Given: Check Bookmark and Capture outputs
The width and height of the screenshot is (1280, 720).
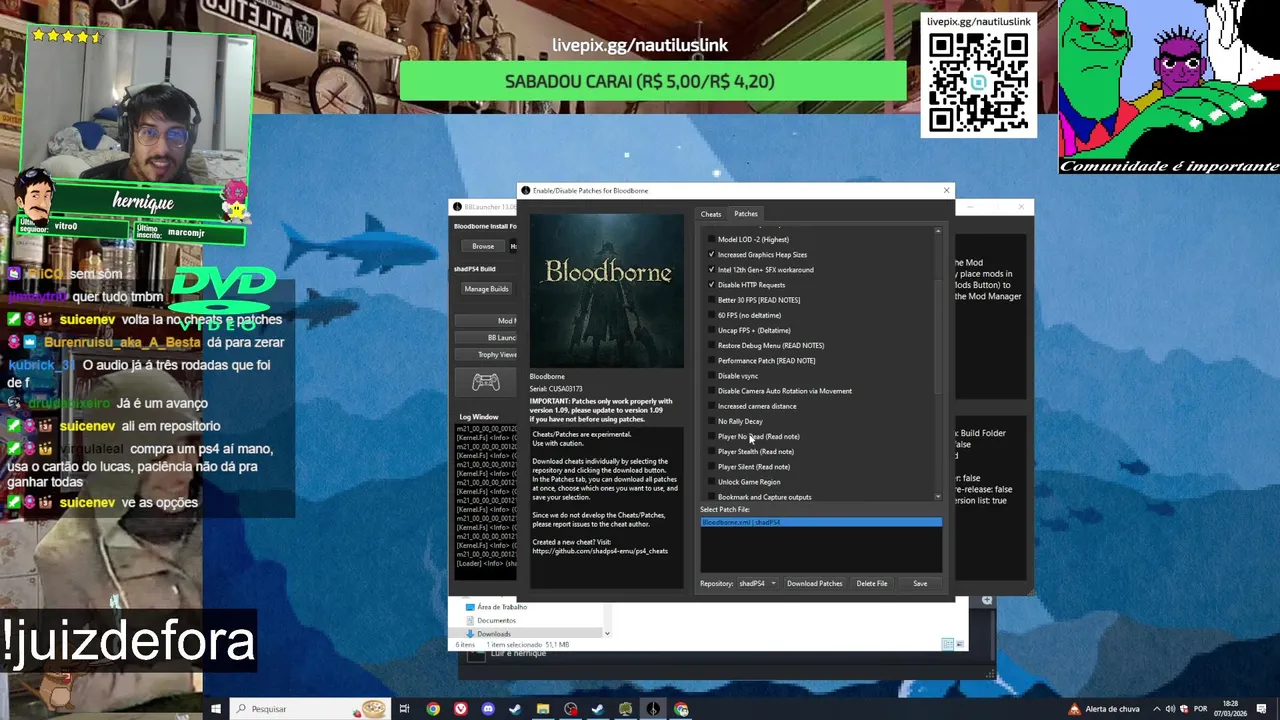Looking at the screenshot, I should click(x=712, y=497).
